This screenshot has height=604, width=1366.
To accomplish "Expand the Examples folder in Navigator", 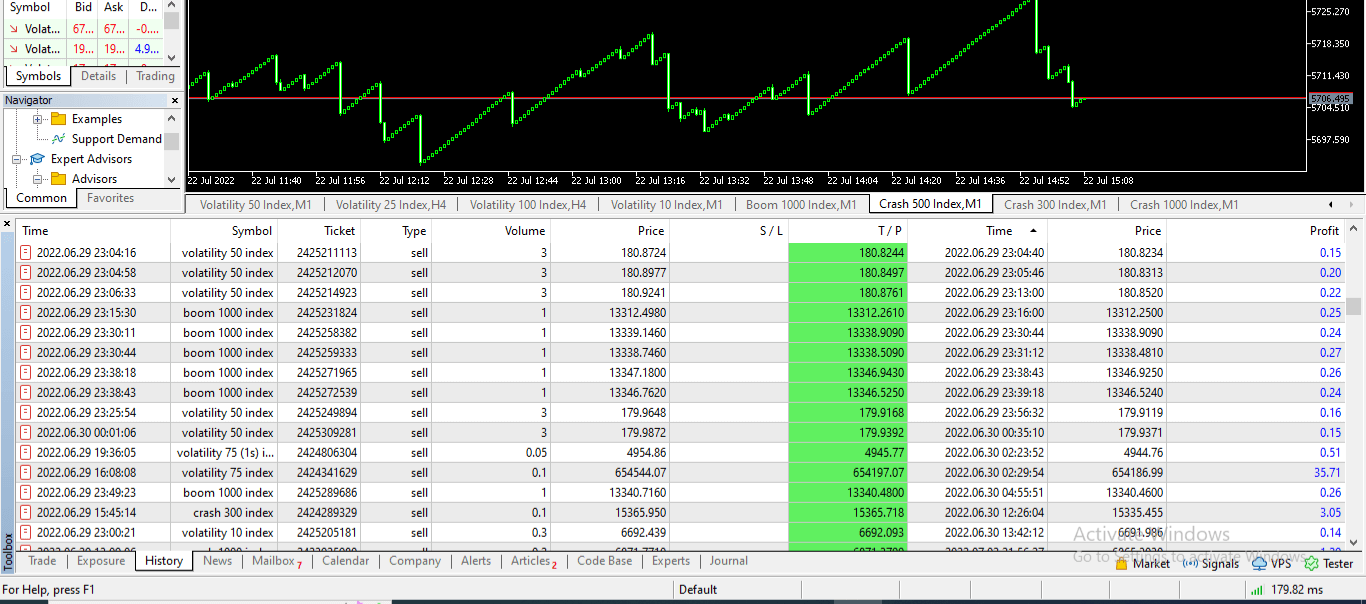I will coord(38,119).
